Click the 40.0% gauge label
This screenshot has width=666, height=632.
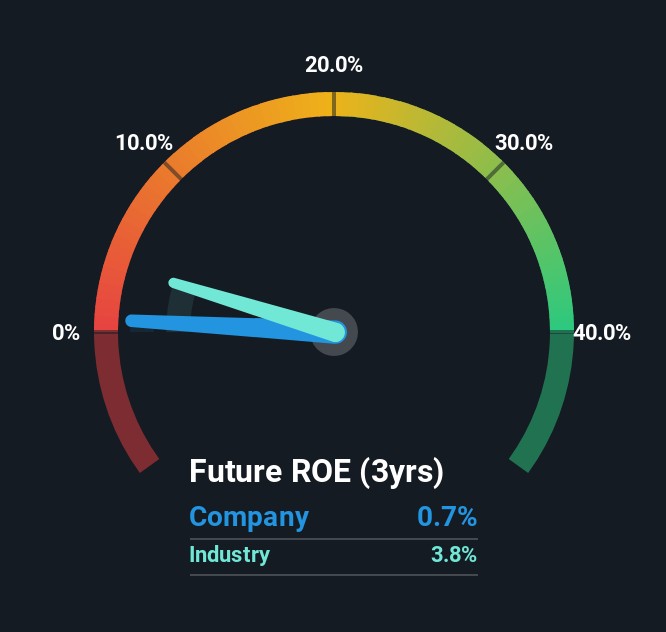[602, 333]
